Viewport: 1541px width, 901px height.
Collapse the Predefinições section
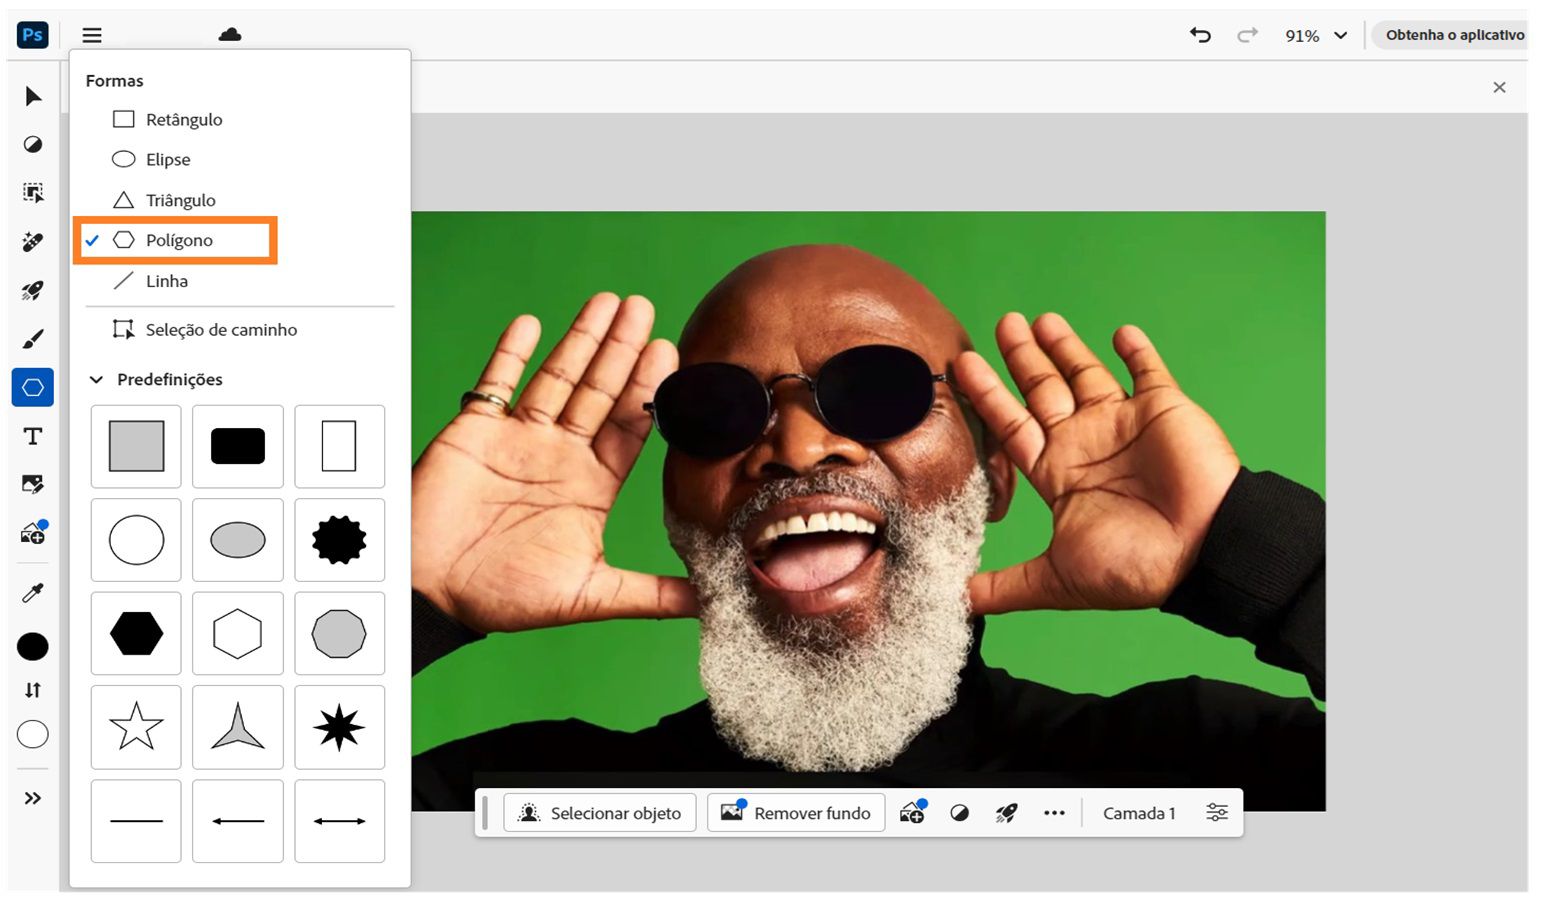click(96, 379)
